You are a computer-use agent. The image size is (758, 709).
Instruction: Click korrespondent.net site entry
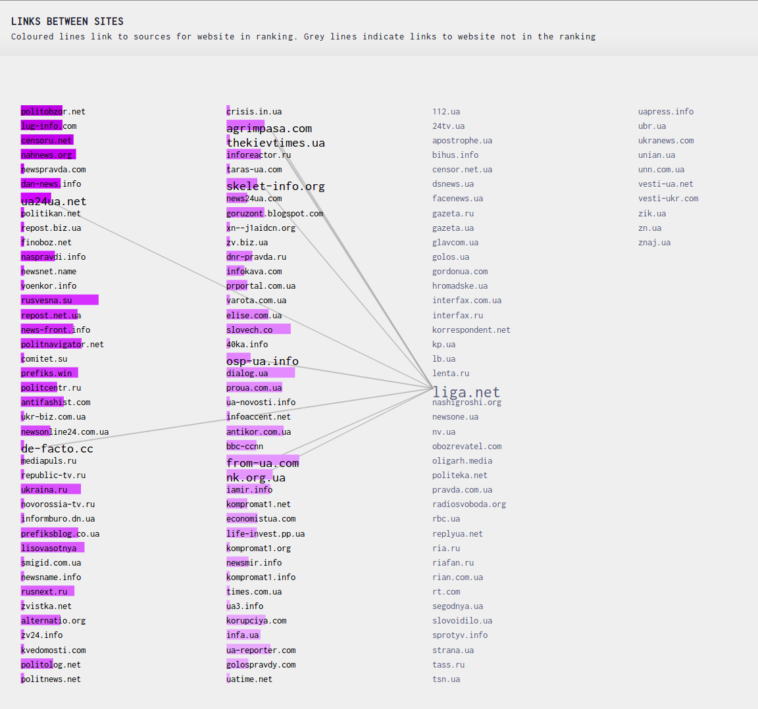pyautogui.click(x=471, y=330)
